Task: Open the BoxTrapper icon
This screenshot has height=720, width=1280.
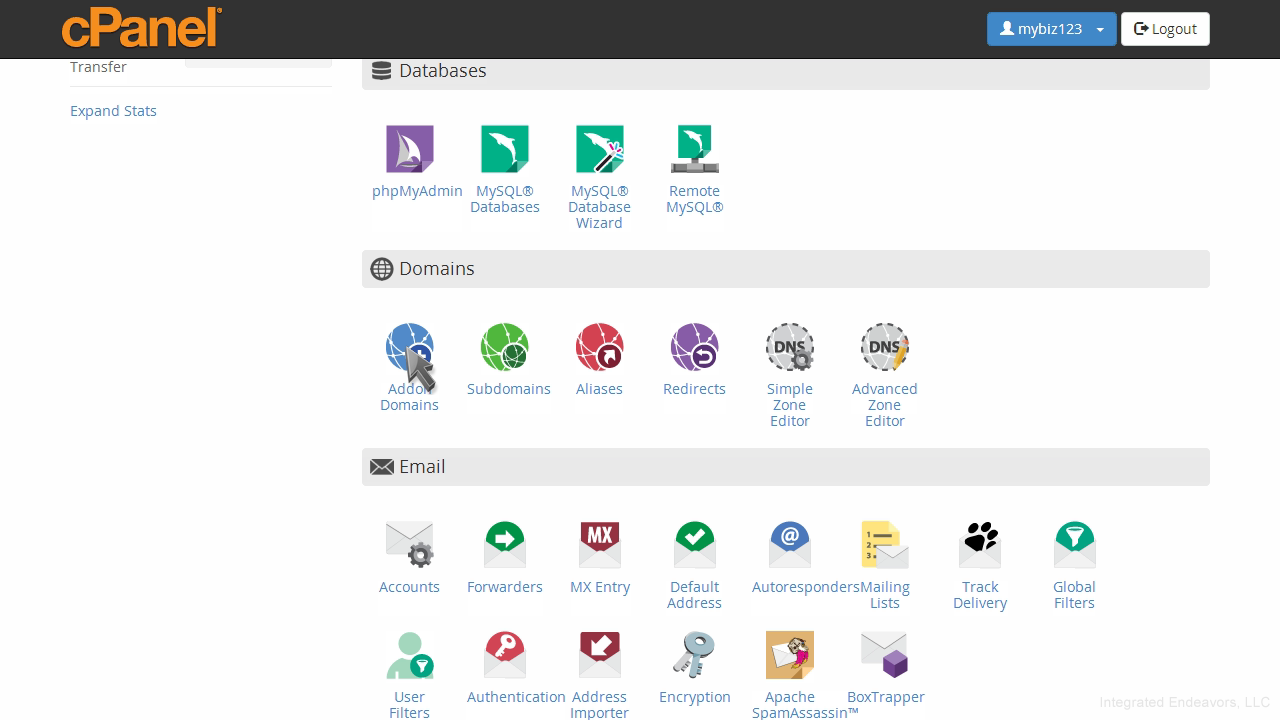Action: pyautogui.click(x=884, y=656)
